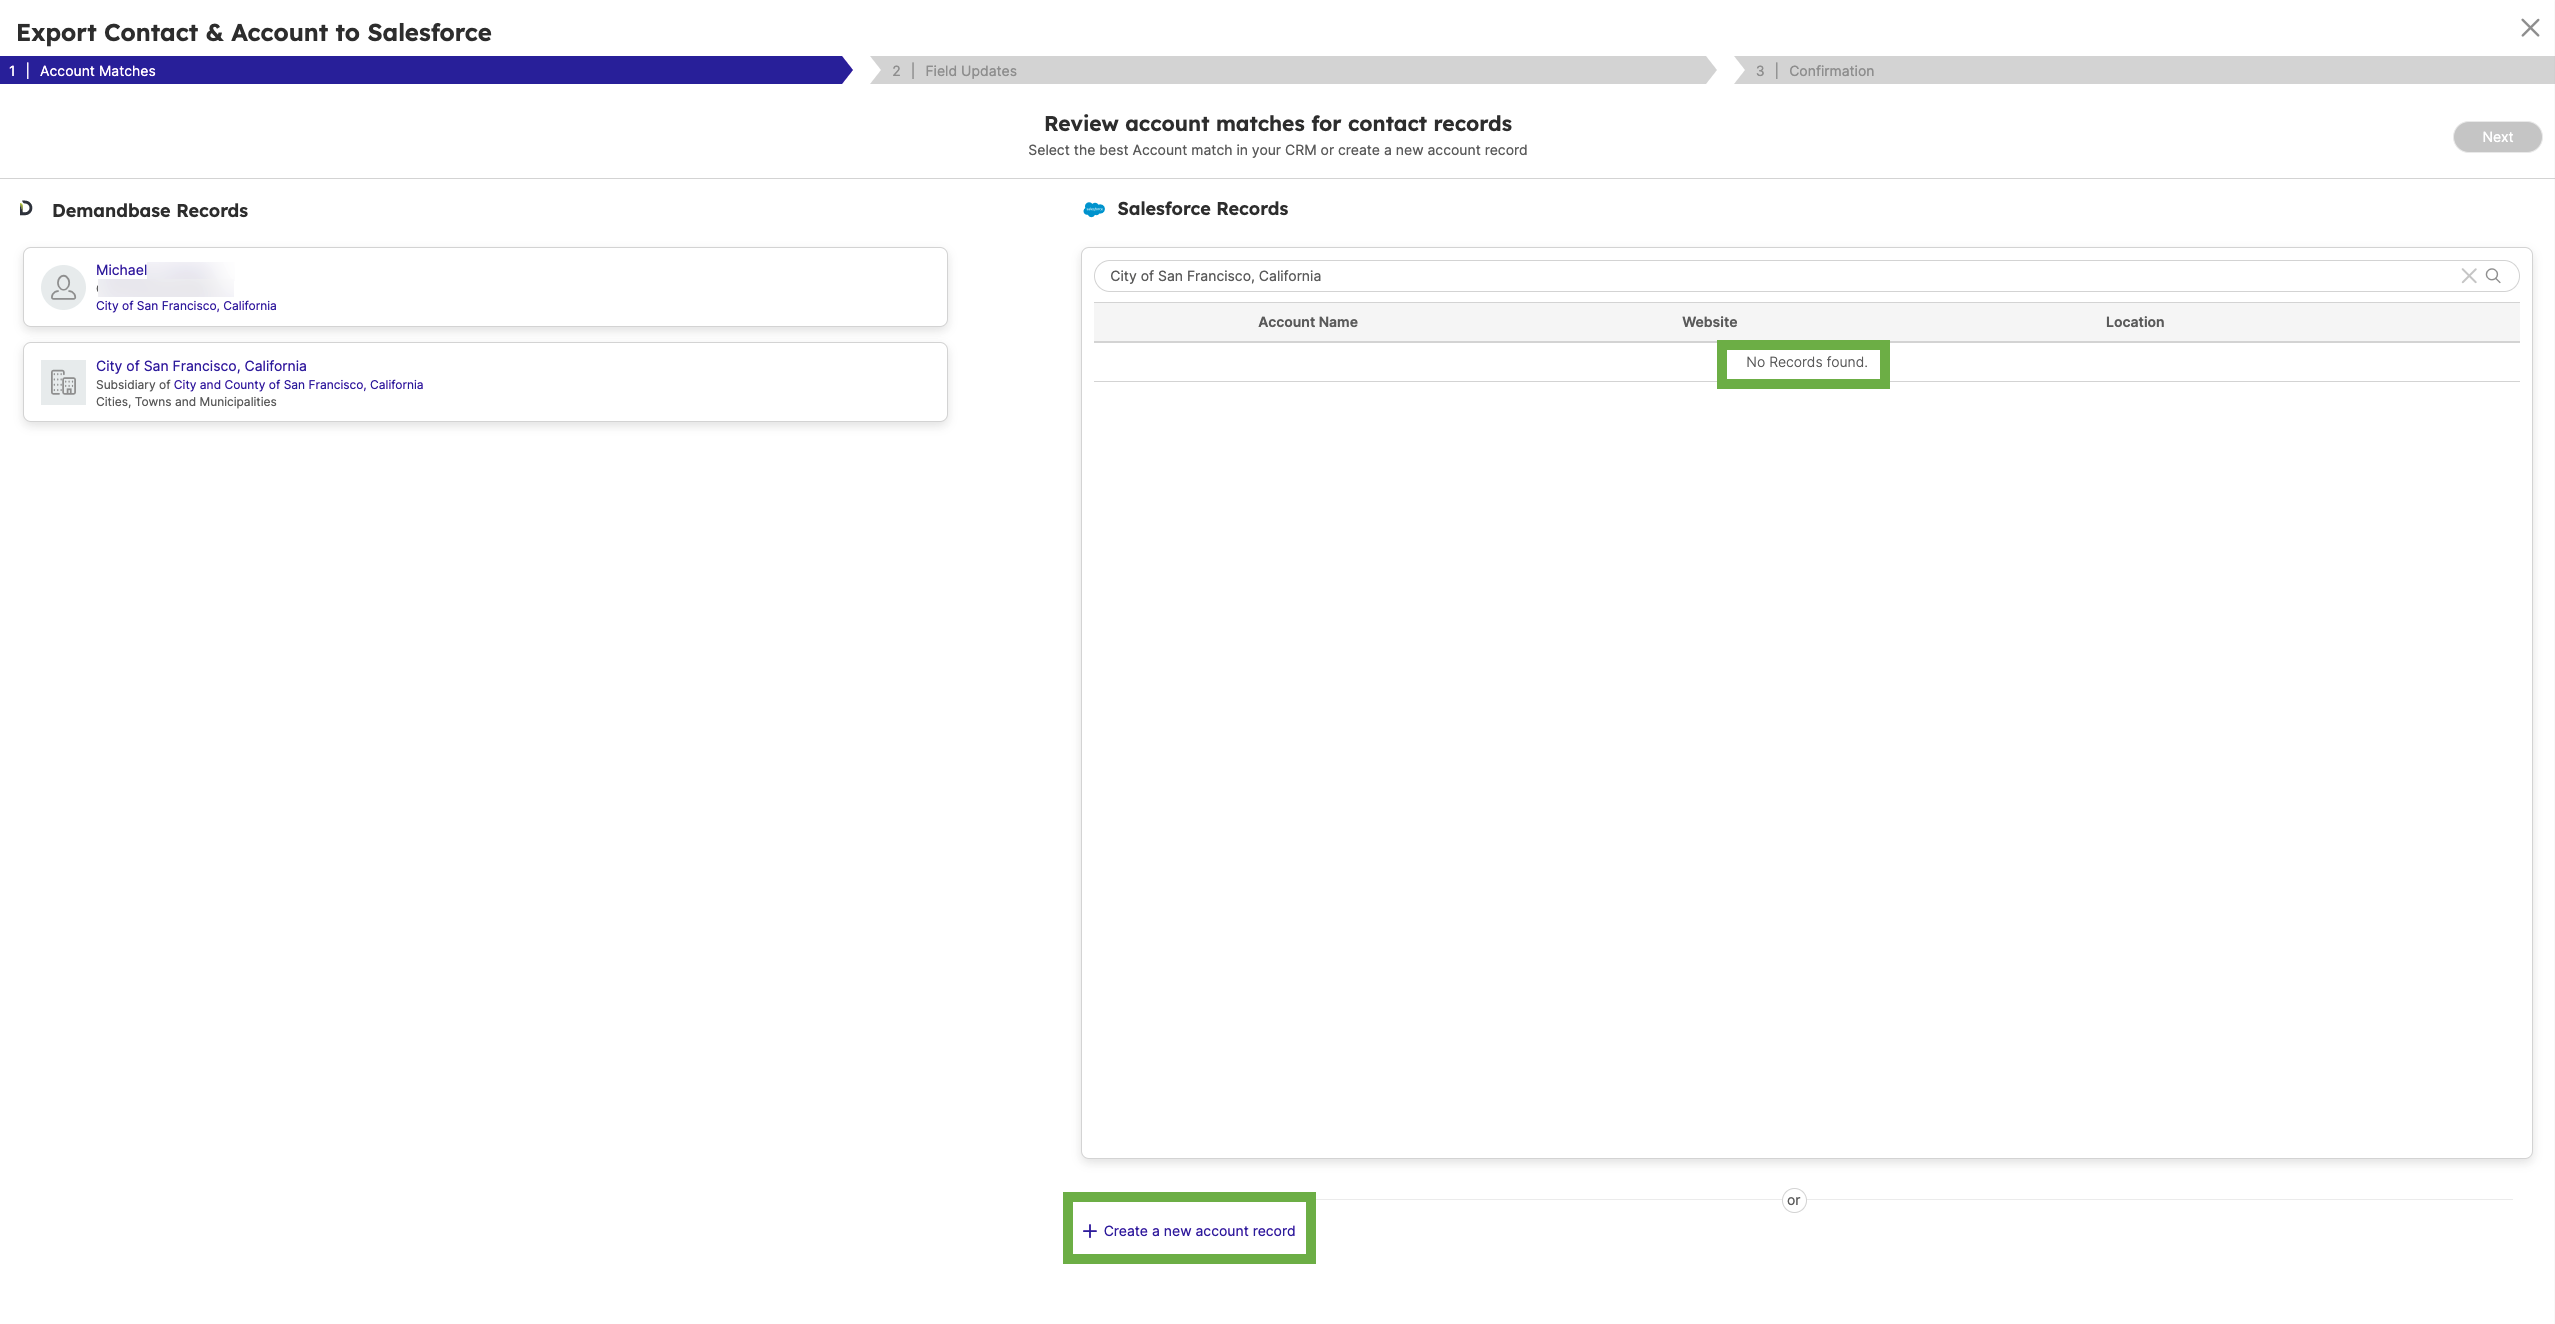The width and height of the screenshot is (2555, 1324).
Task: Go to step 2 Field Updates
Action: tap(970, 71)
